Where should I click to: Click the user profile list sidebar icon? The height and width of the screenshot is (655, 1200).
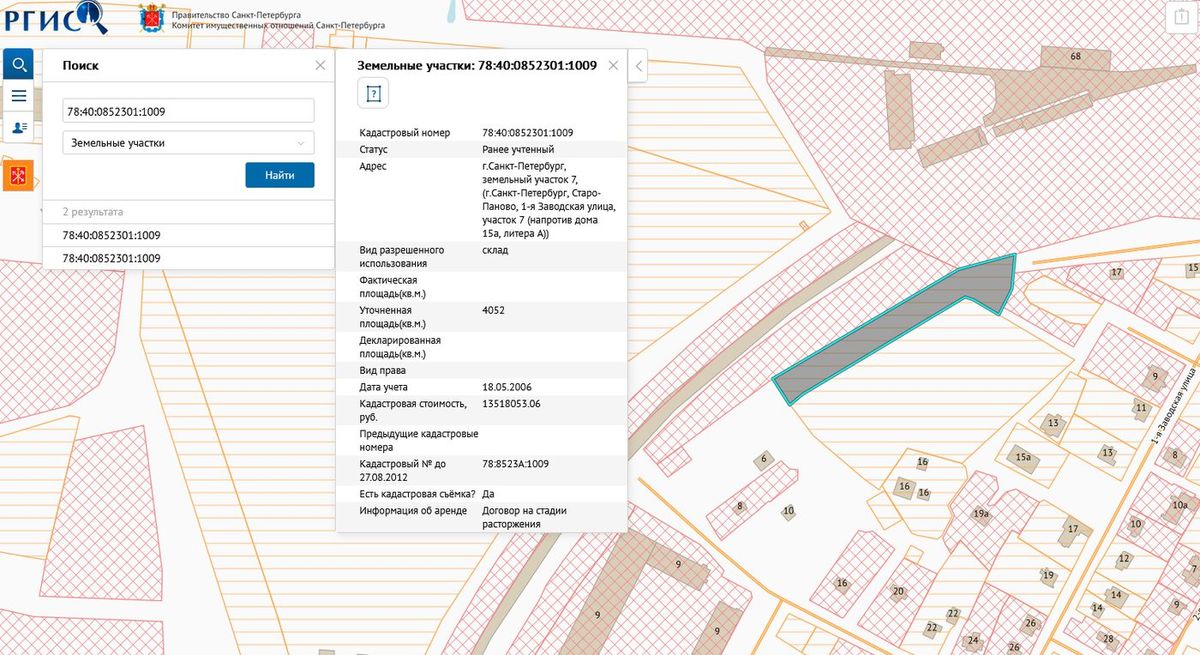pyautogui.click(x=18, y=128)
